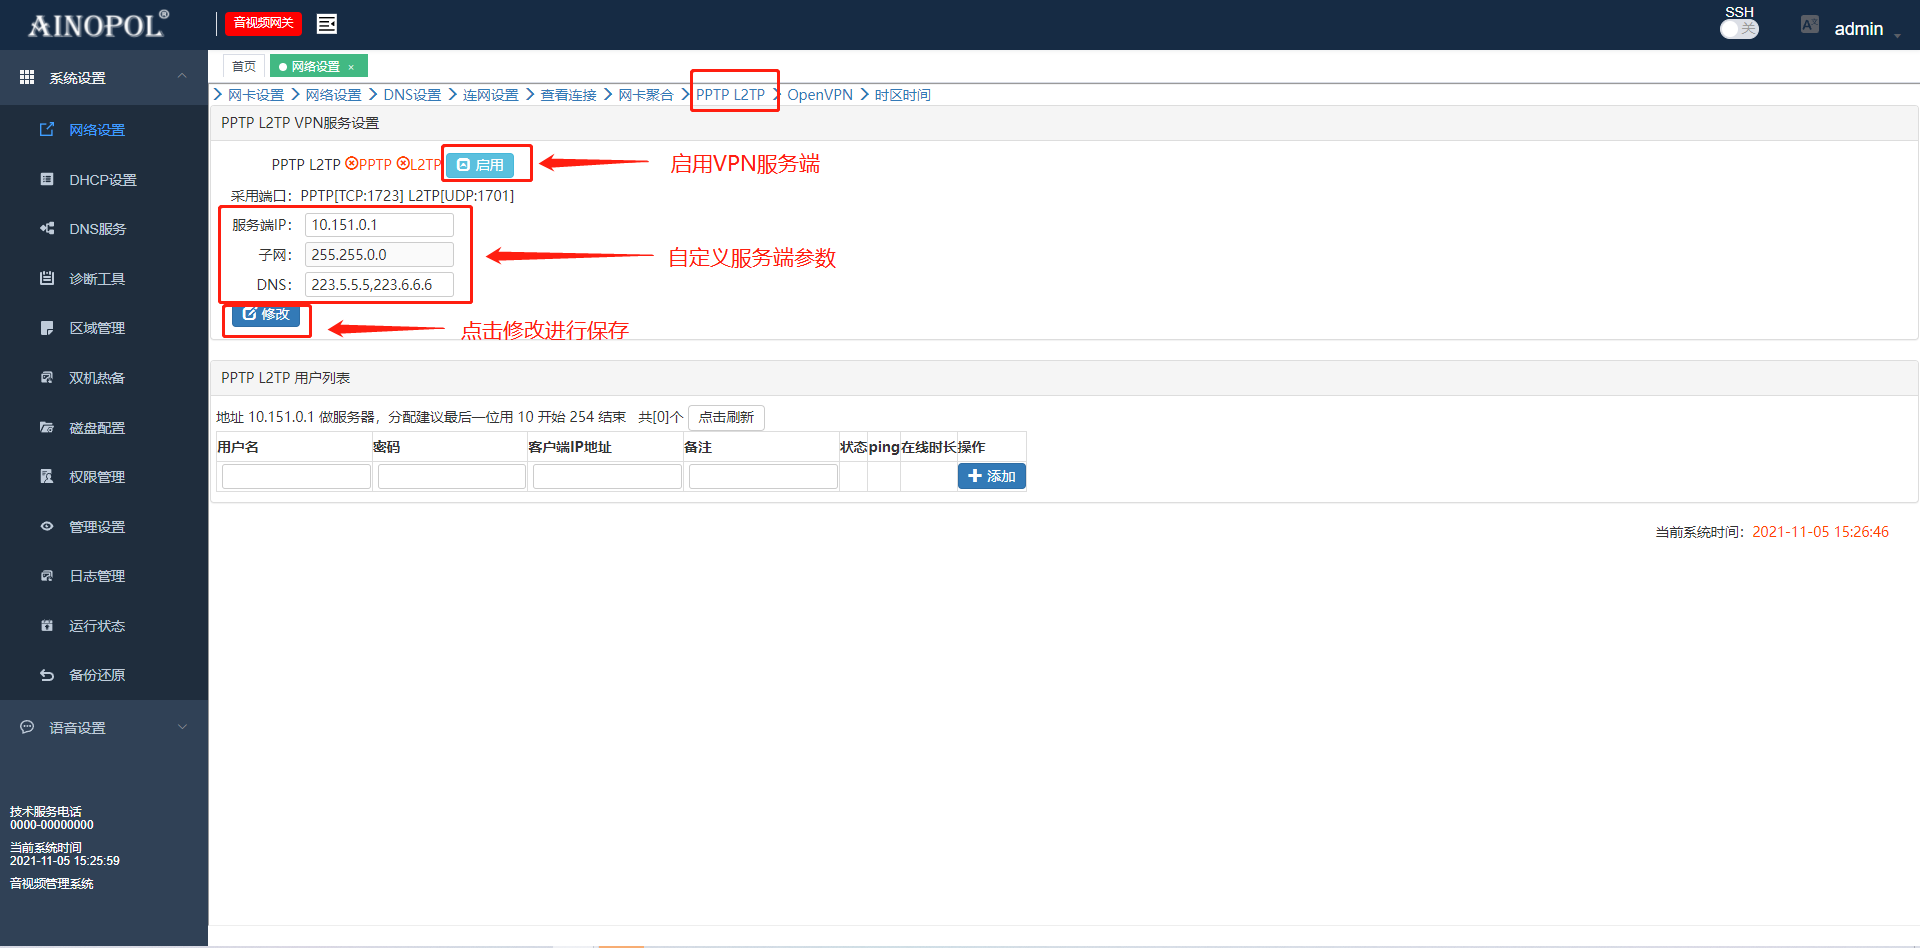This screenshot has width=1920, height=948.
Task: Toggle the SSH switch on
Action: coord(1739,29)
